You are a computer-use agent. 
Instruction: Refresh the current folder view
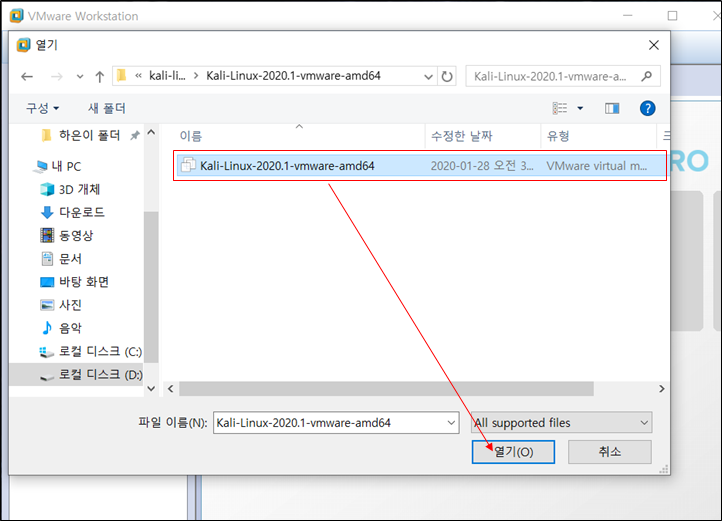click(447, 76)
